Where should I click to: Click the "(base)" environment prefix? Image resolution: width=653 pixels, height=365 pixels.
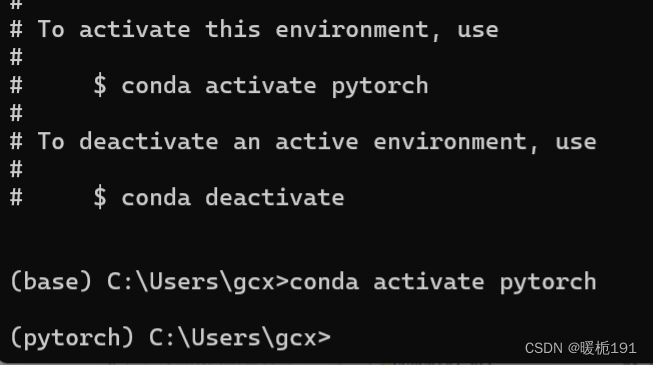[x=51, y=282]
